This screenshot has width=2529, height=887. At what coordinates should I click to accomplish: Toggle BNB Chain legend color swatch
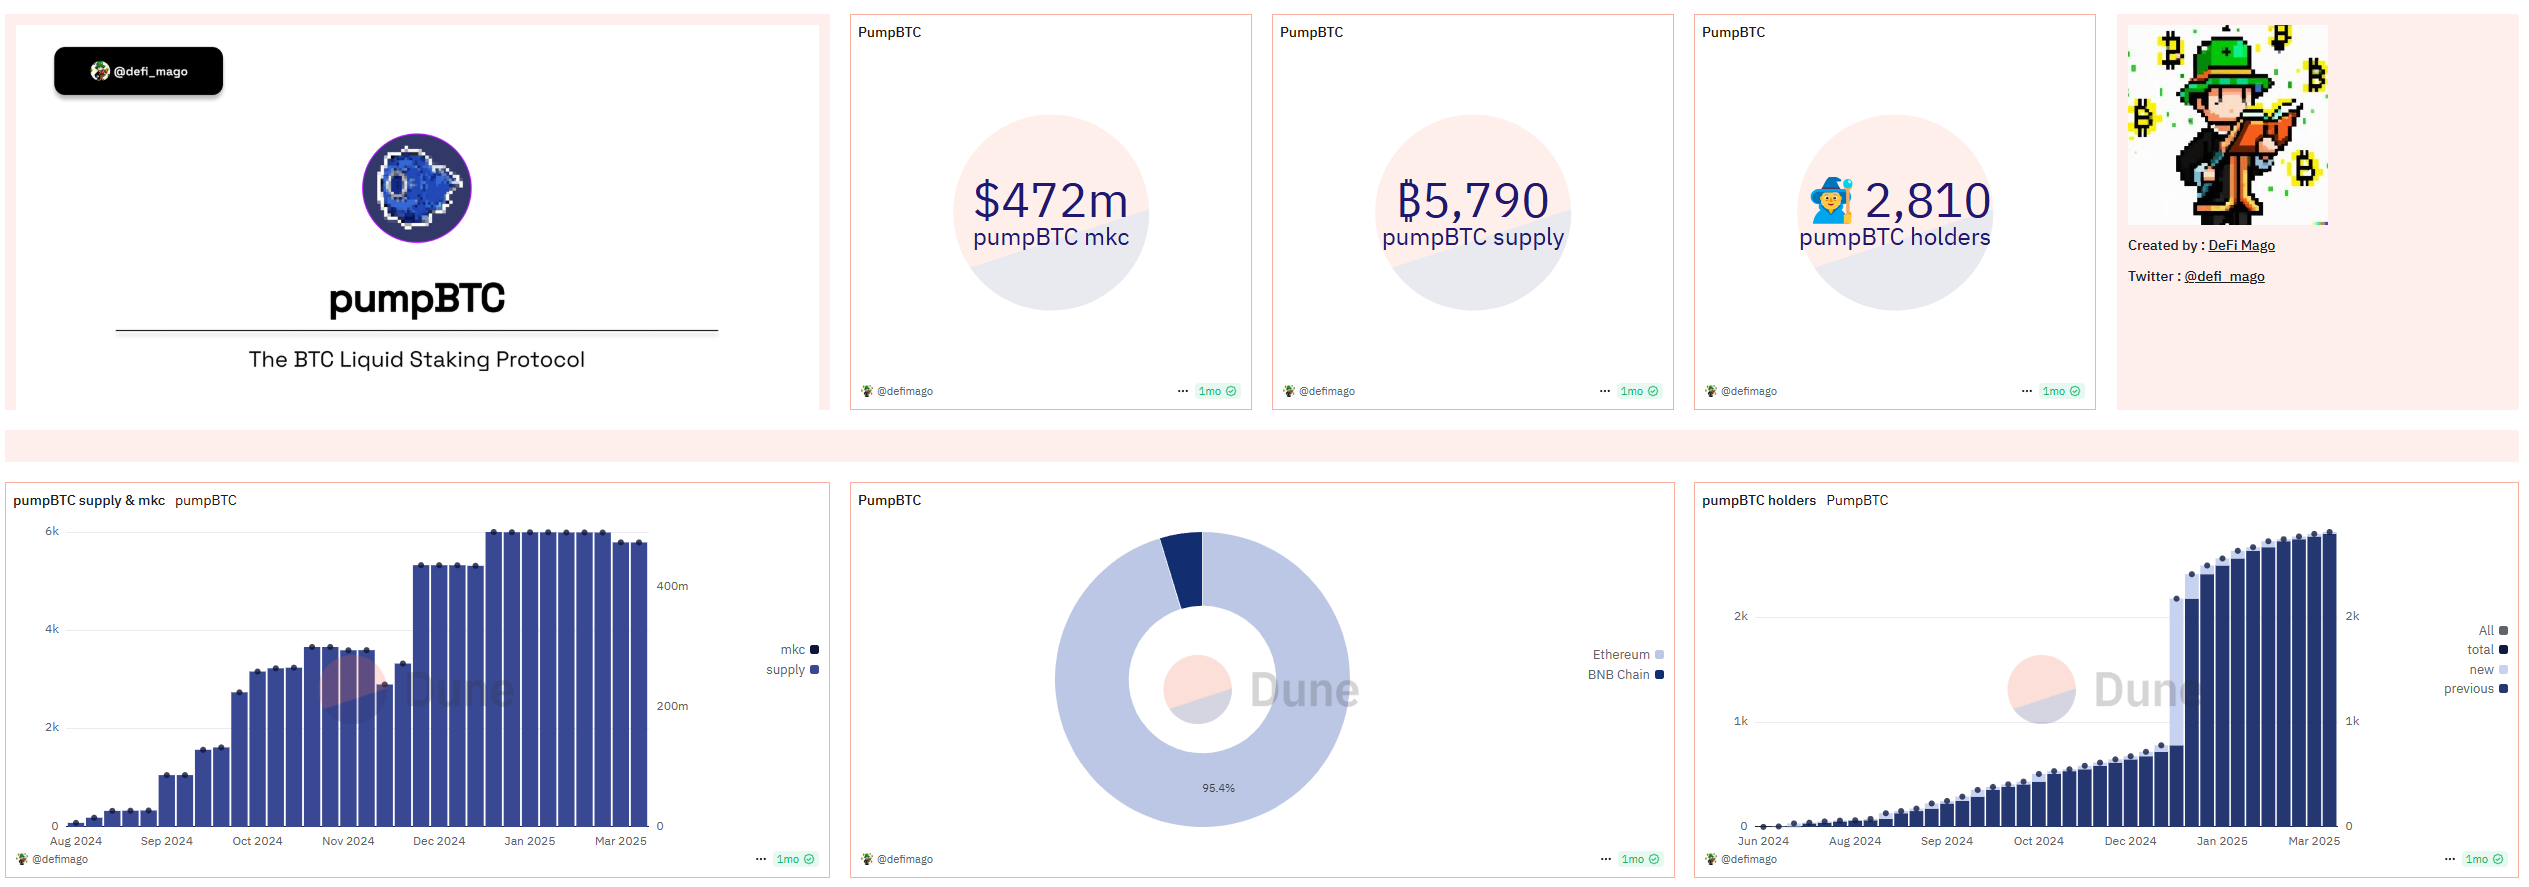point(1660,675)
